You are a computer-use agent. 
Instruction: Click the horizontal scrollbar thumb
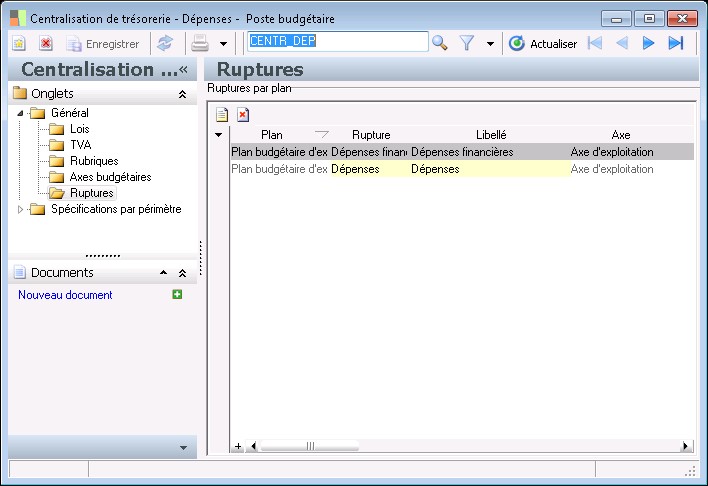pyautogui.click(x=310, y=446)
